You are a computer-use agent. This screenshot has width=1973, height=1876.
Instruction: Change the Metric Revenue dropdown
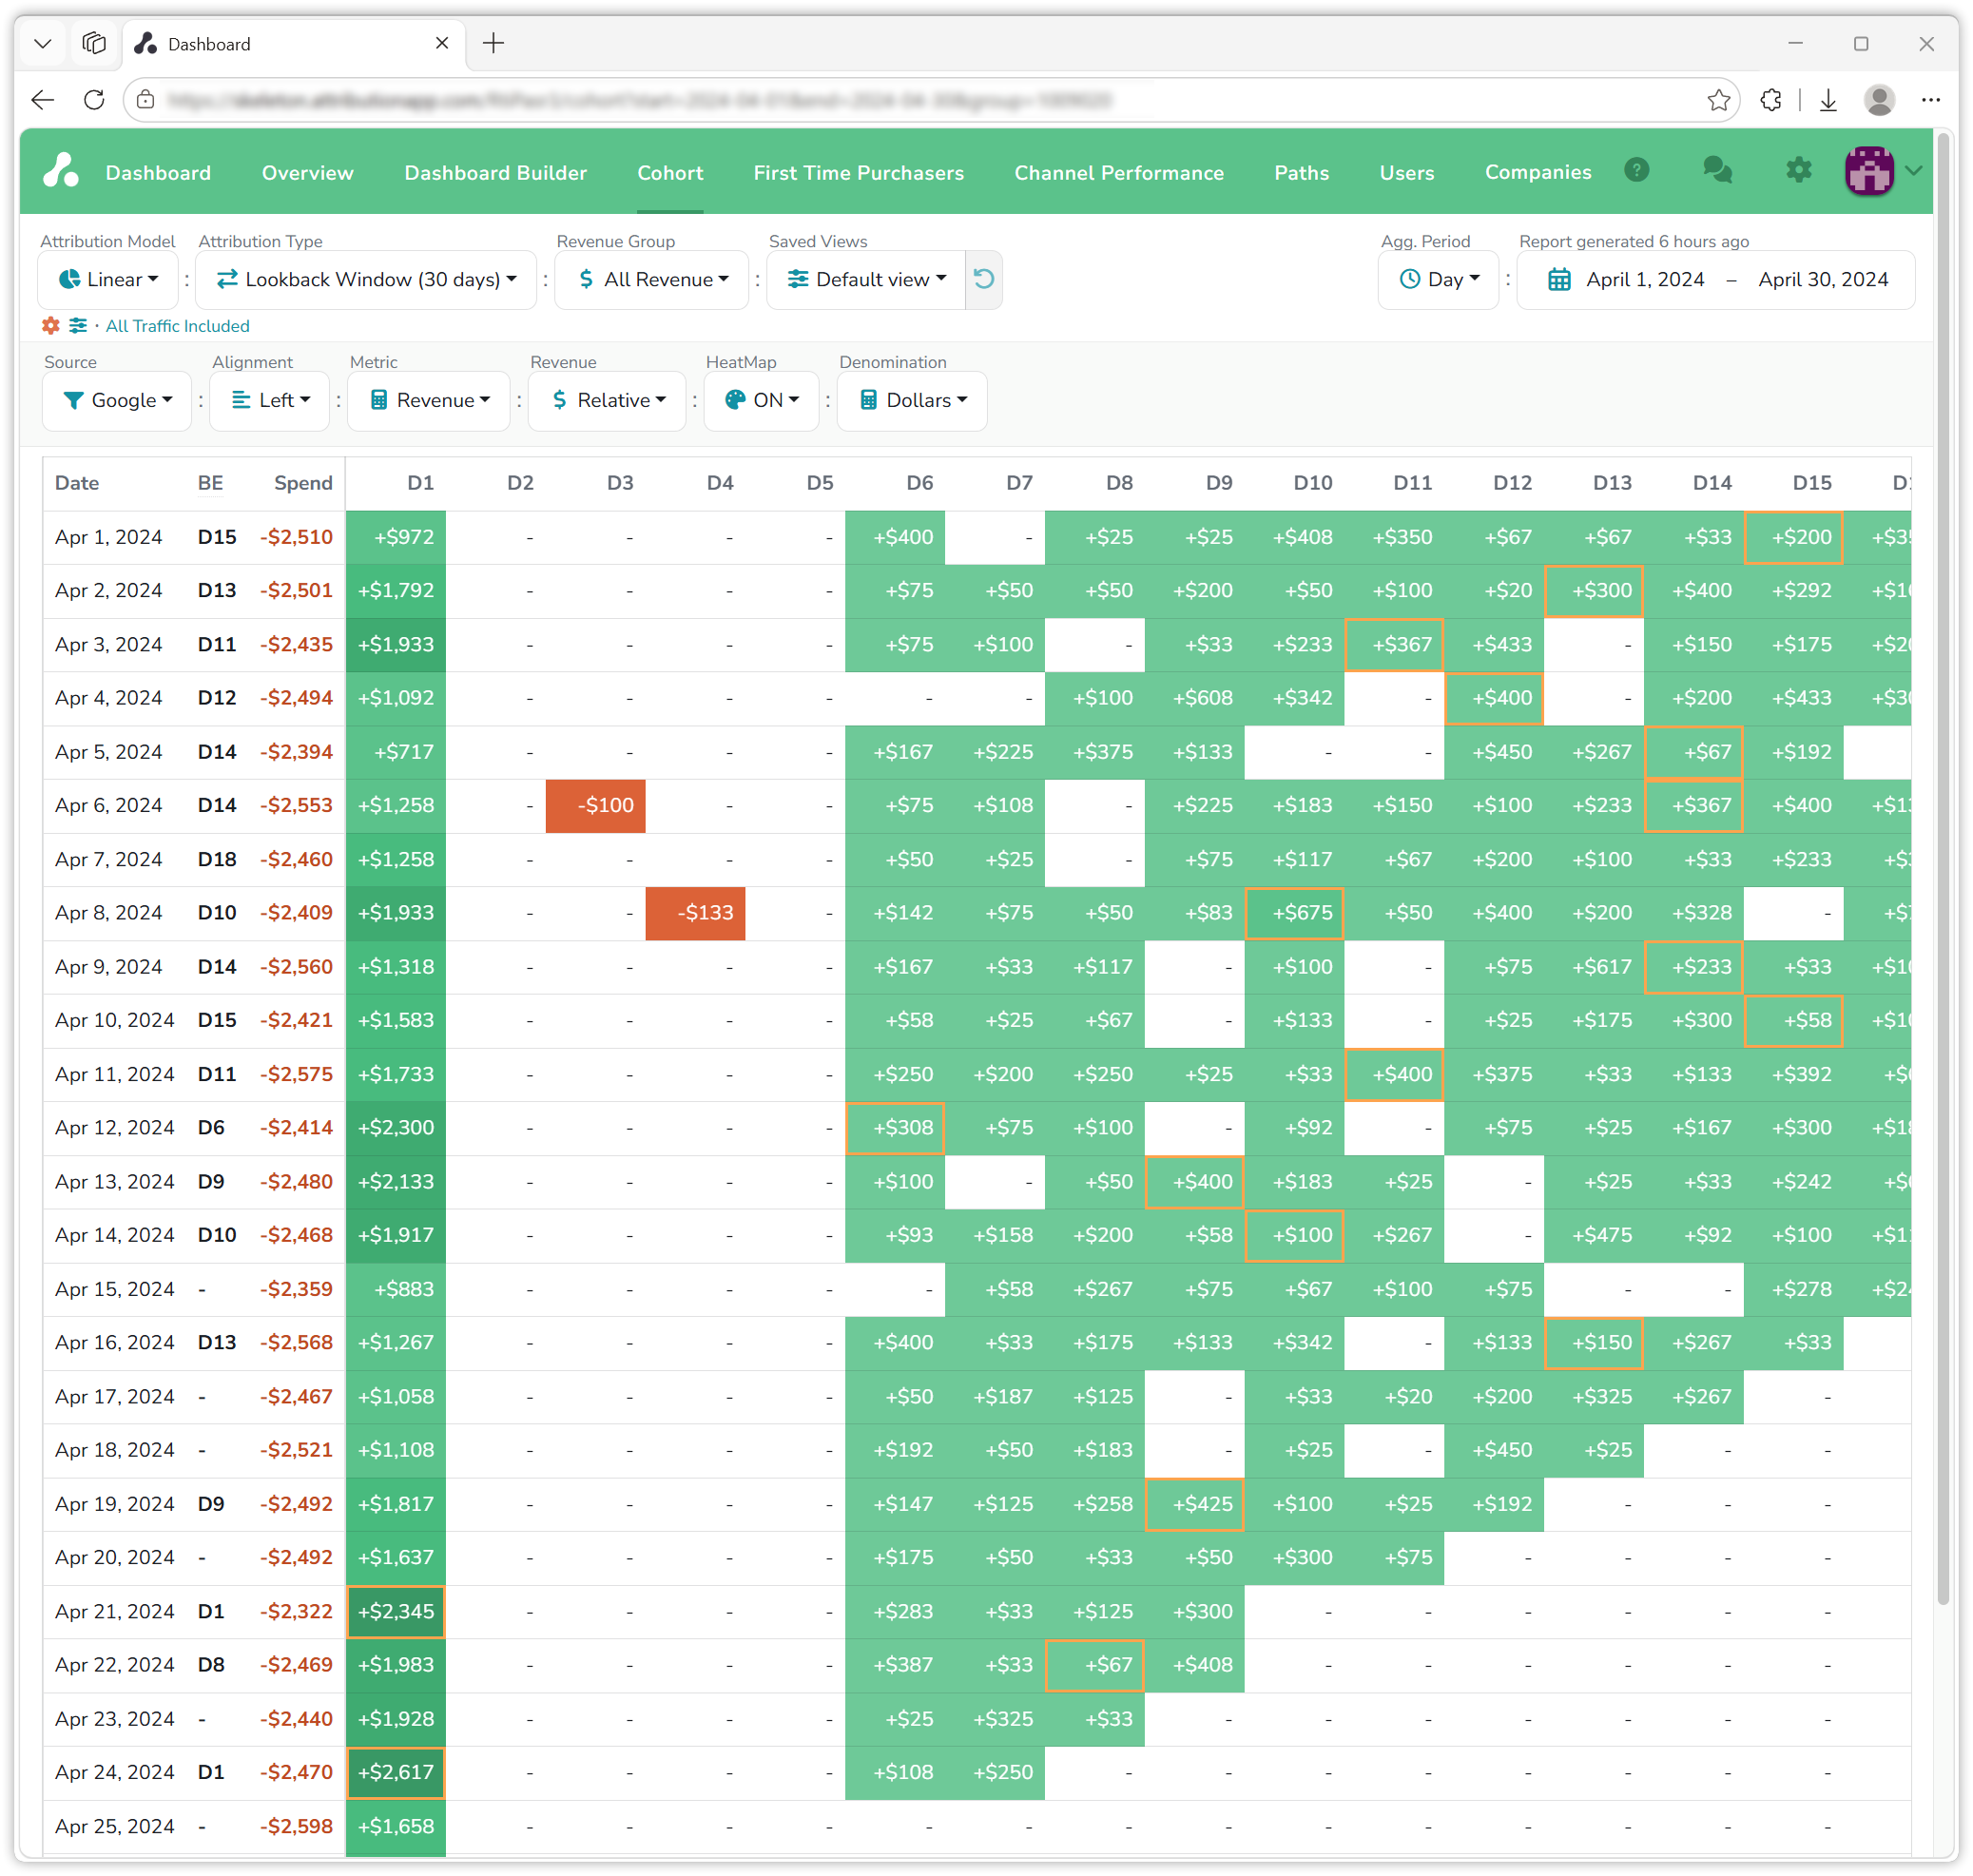tap(429, 400)
